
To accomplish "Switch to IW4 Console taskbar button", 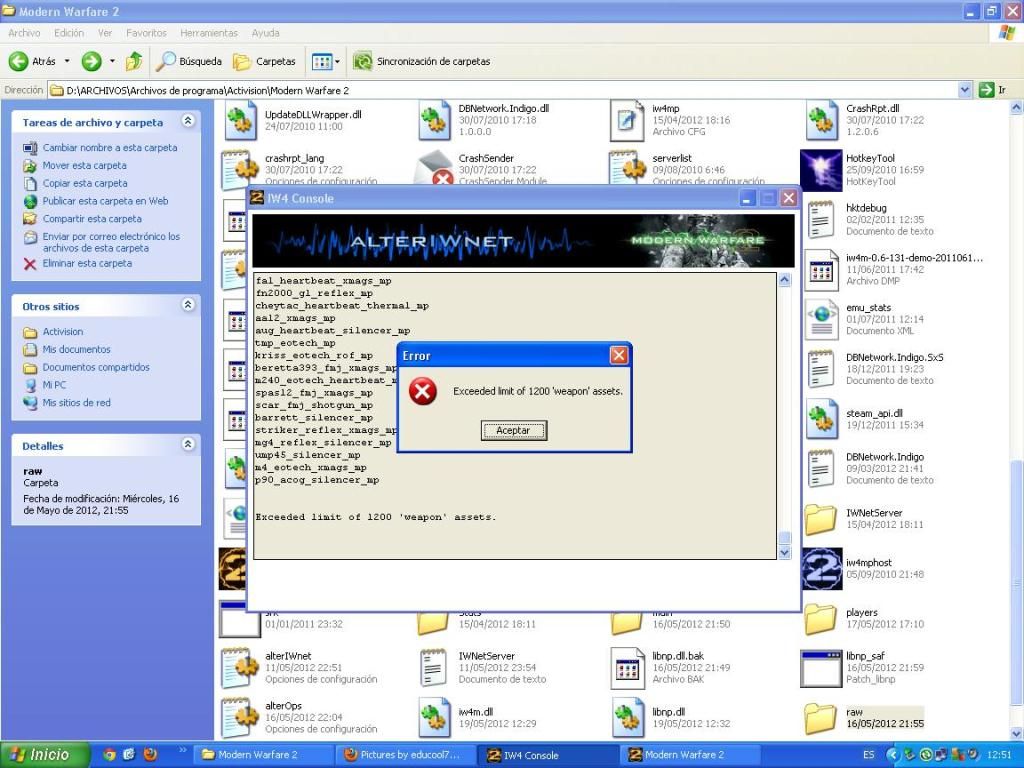I will [547, 755].
